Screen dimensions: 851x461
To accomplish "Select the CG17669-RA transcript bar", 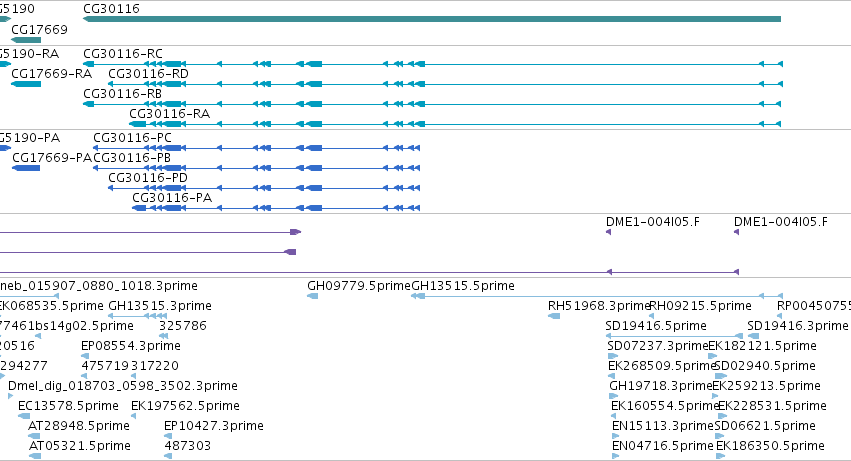I will pos(26,84).
